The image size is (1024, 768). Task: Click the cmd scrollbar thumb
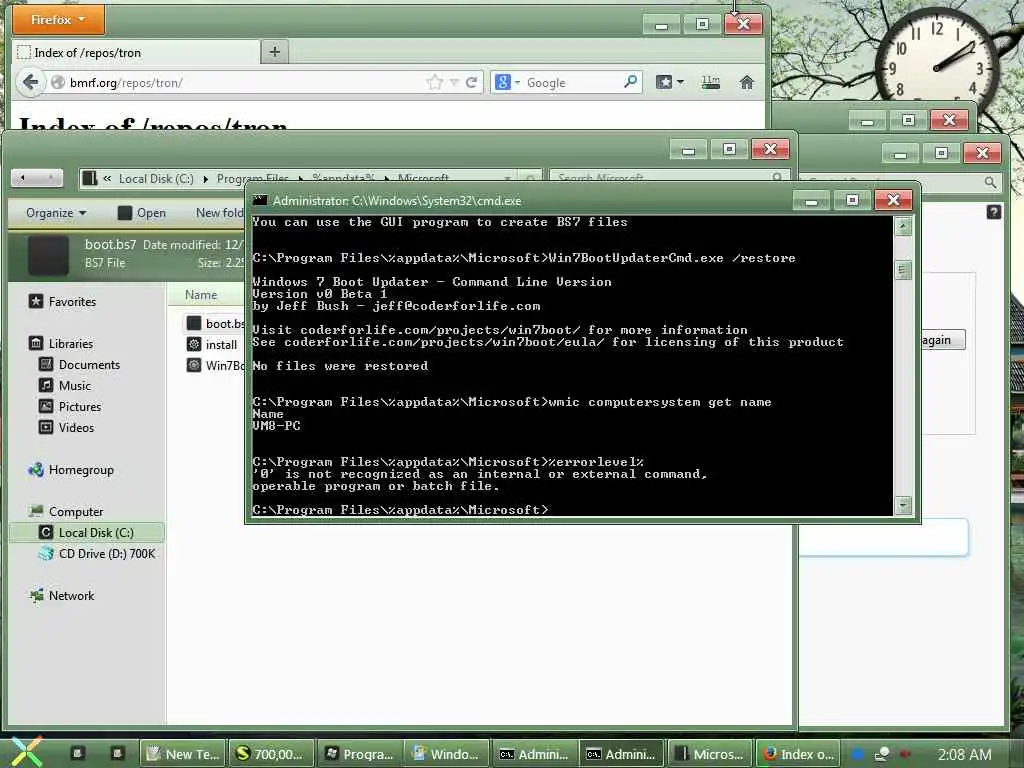pyautogui.click(x=903, y=269)
